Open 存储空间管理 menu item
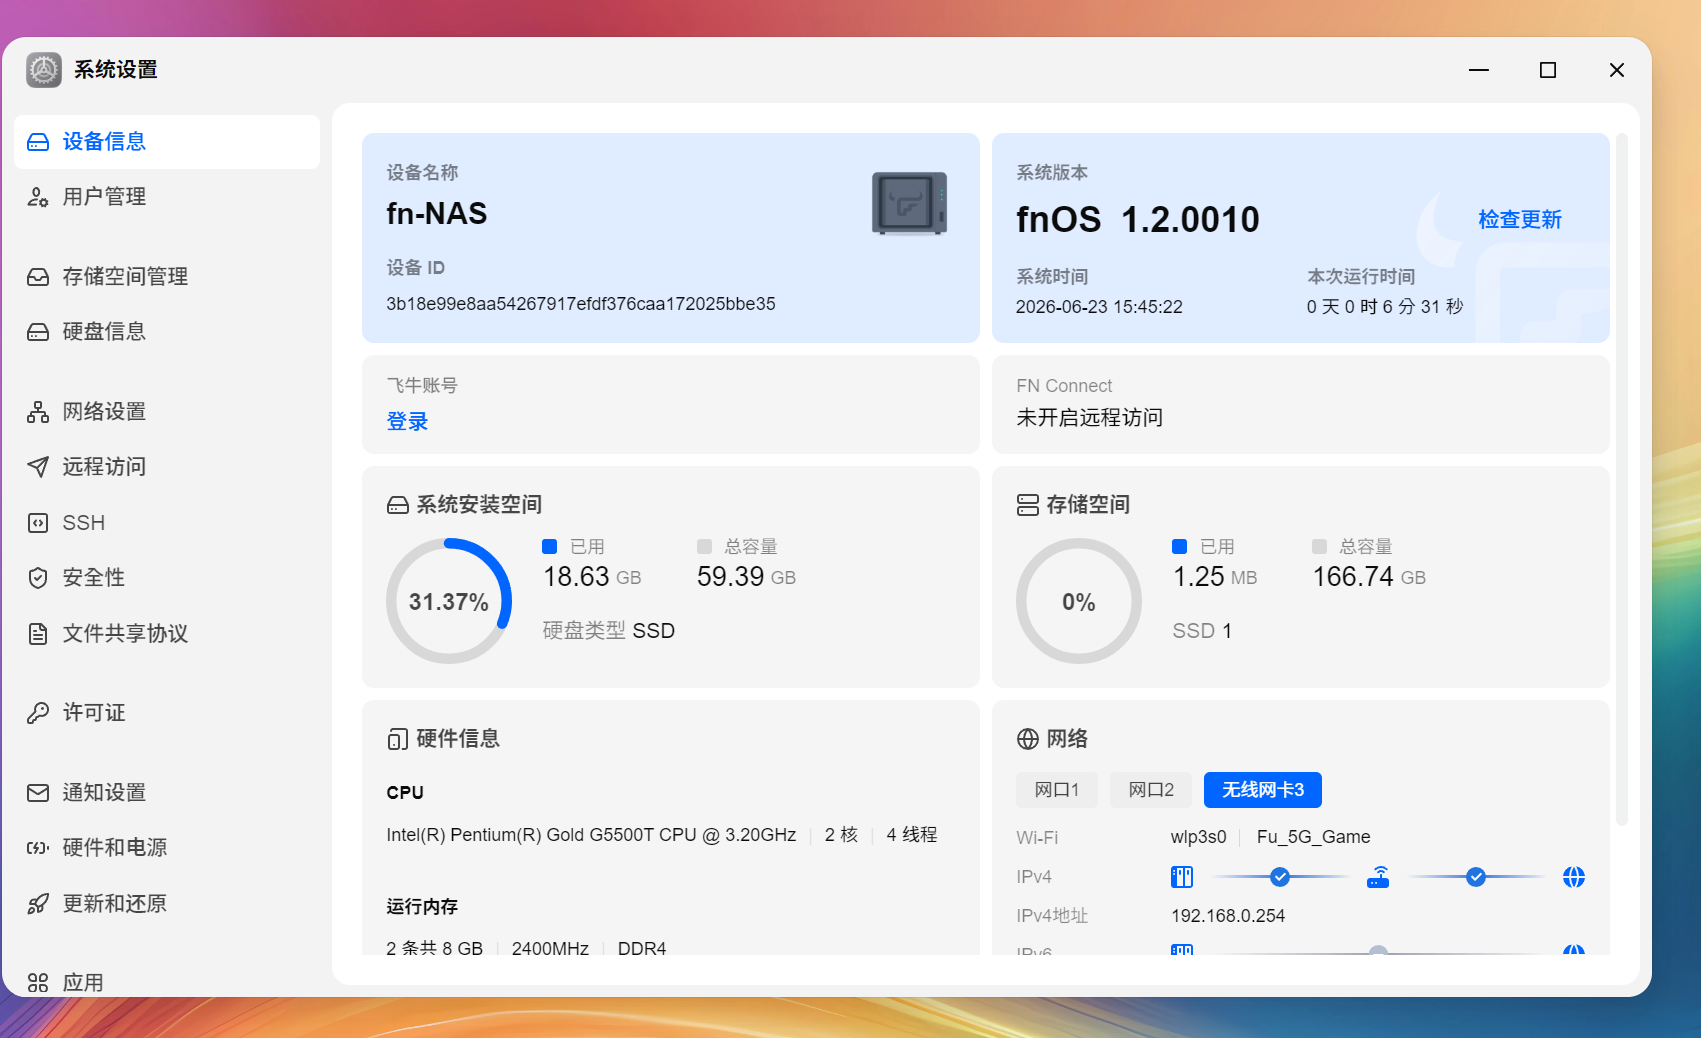 pyautogui.click(x=167, y=277)
